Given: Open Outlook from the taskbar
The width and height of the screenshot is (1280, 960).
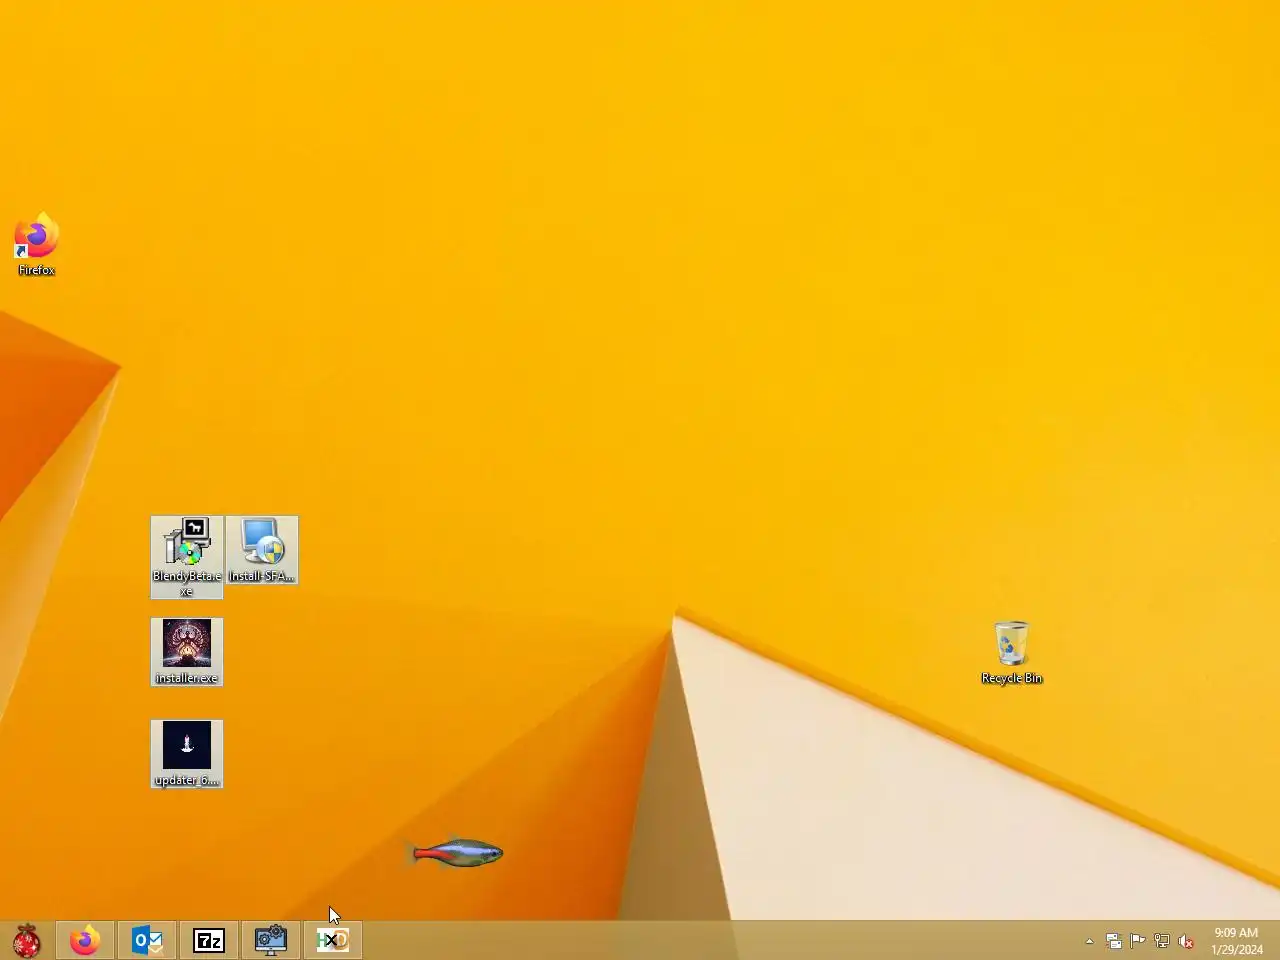Looking at the screenshot, I should point(147,940).
